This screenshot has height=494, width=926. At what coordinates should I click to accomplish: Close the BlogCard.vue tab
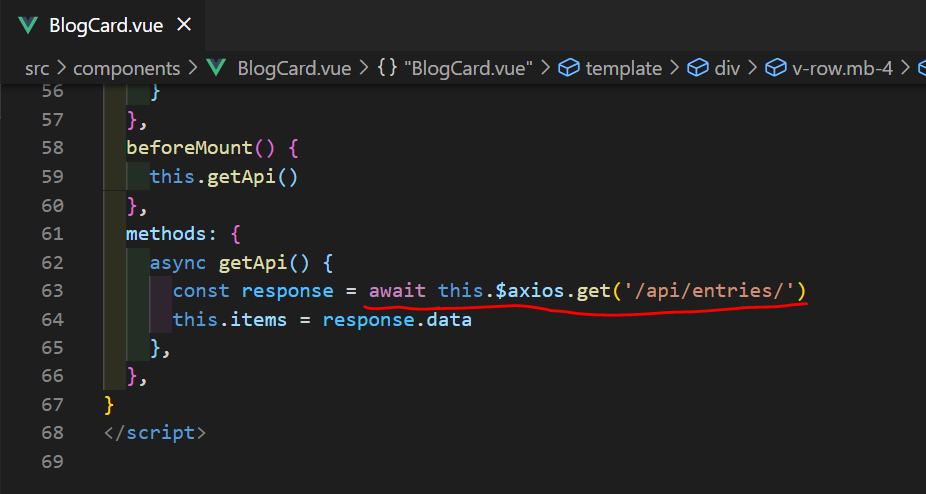click(x=185, y=25)
